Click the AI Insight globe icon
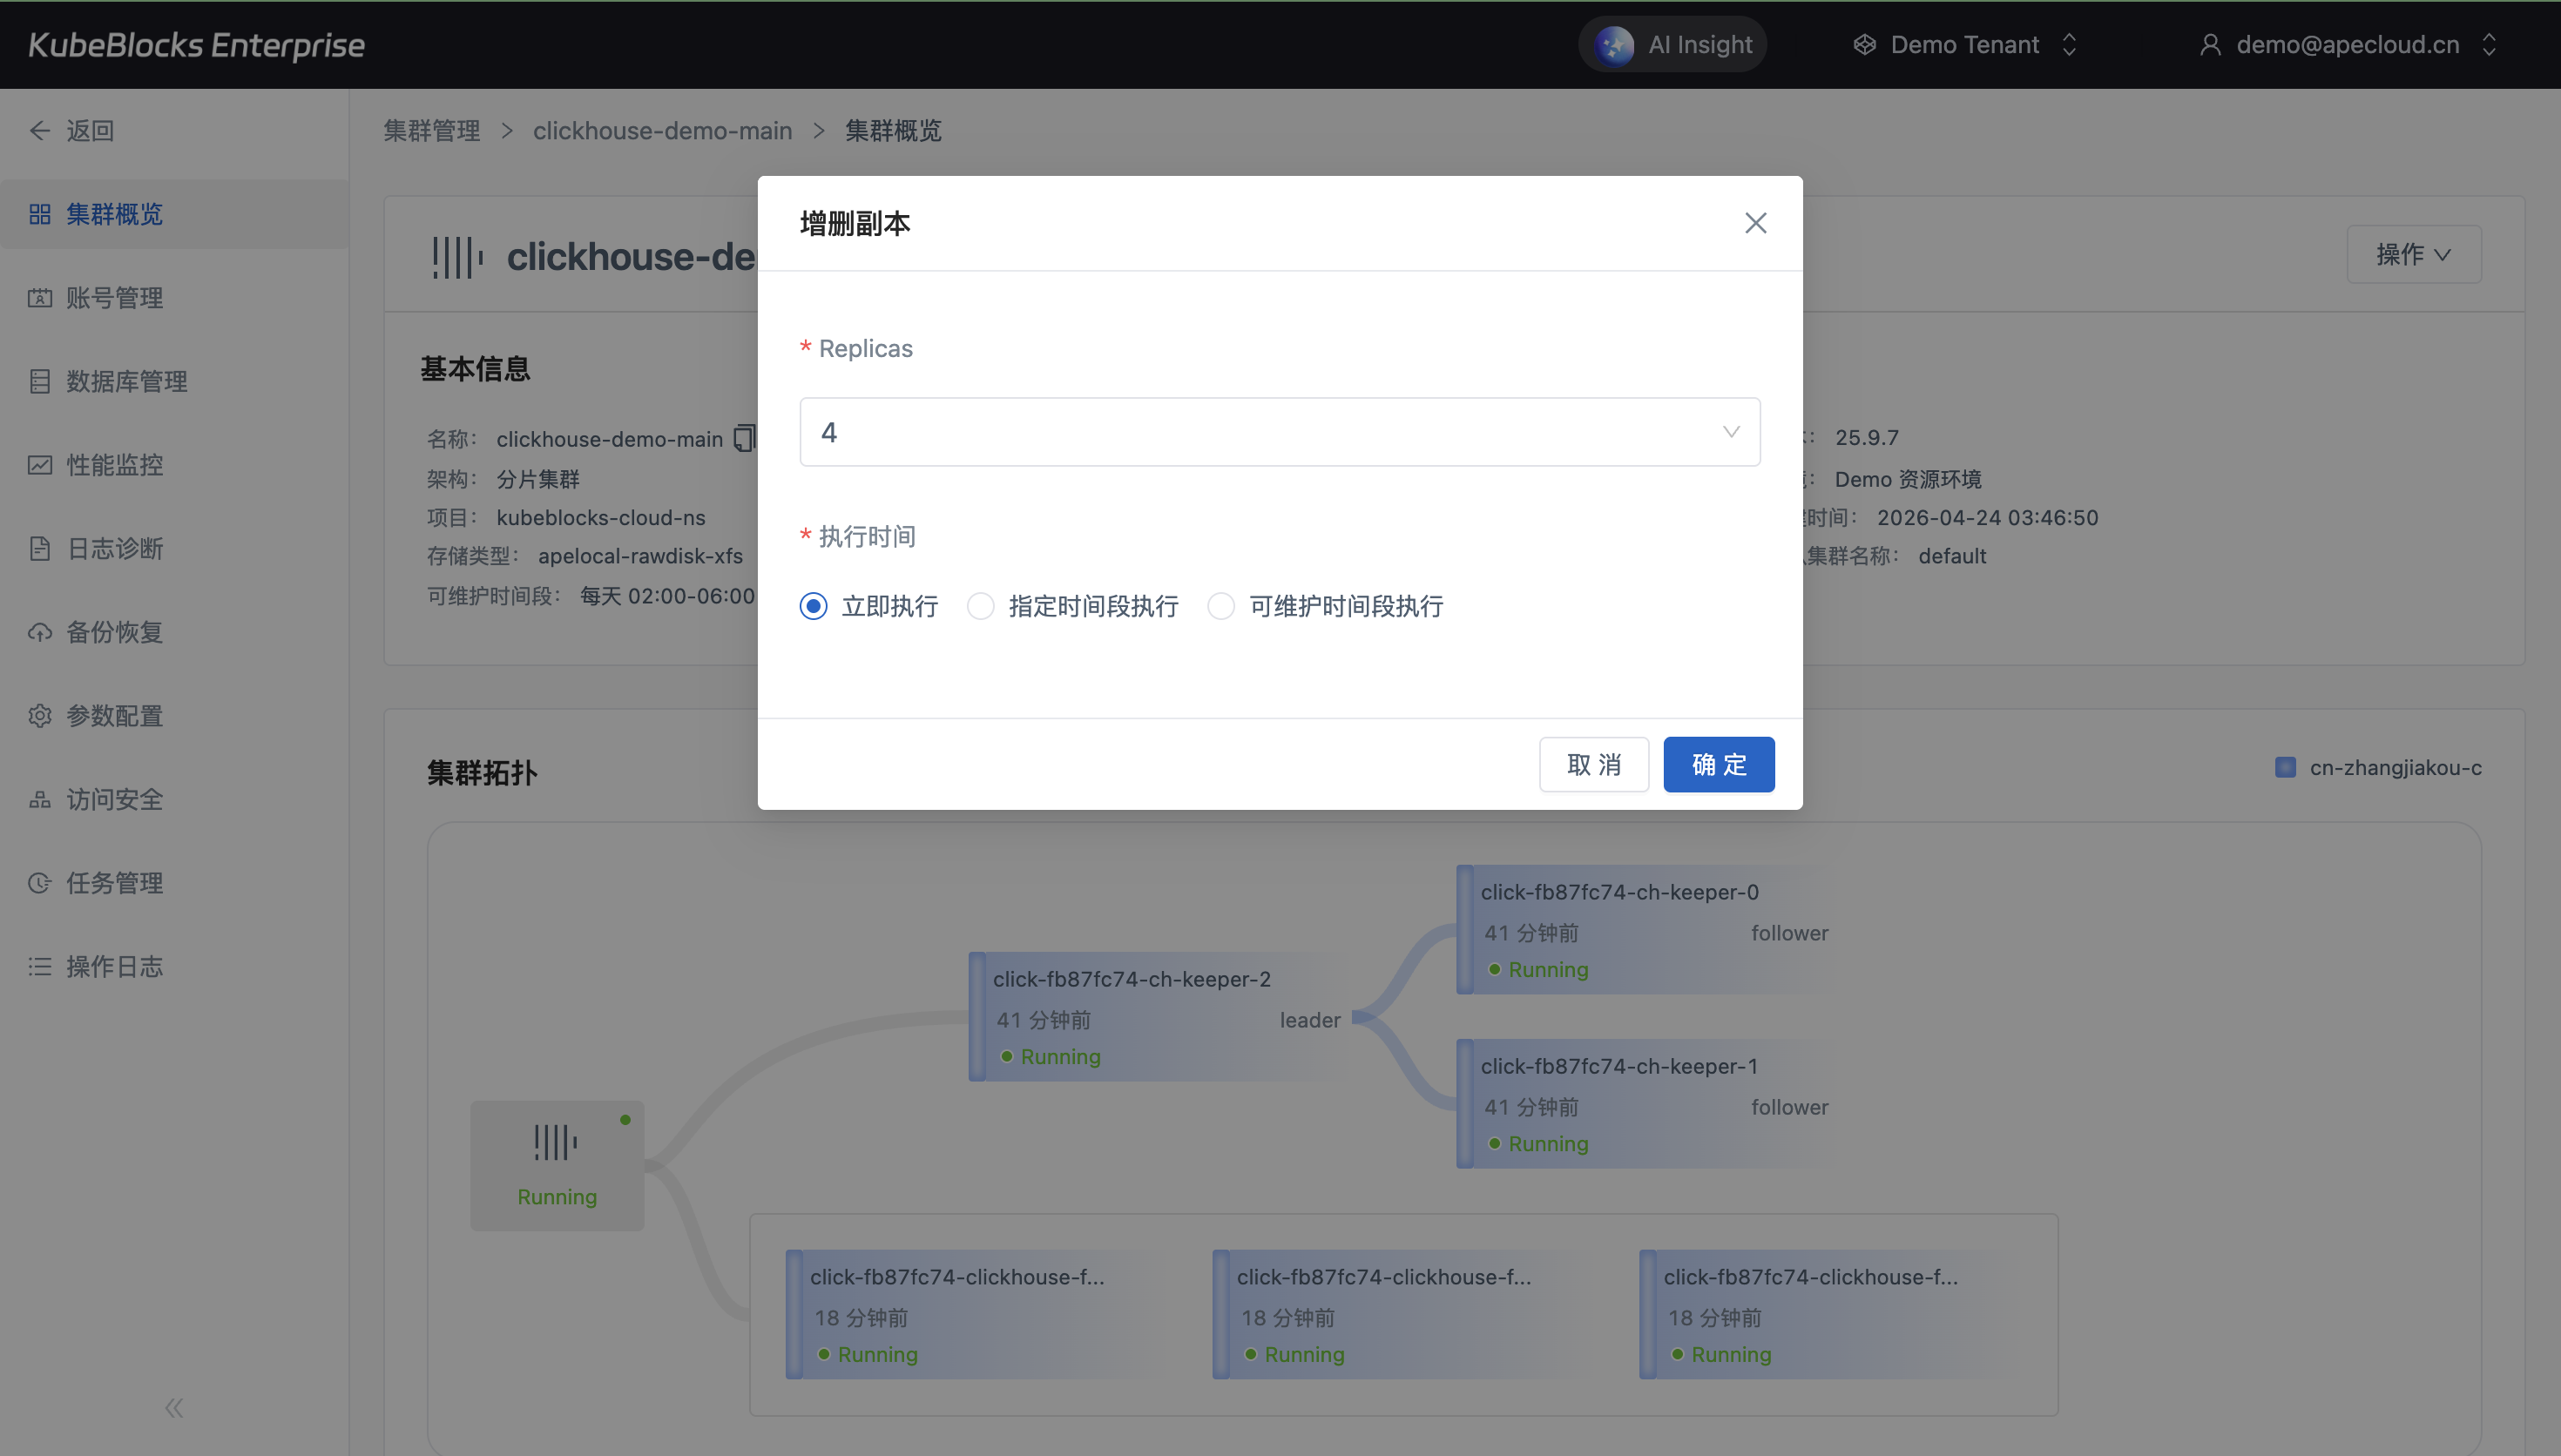 pyautogui.click(x=1614, y=45)
